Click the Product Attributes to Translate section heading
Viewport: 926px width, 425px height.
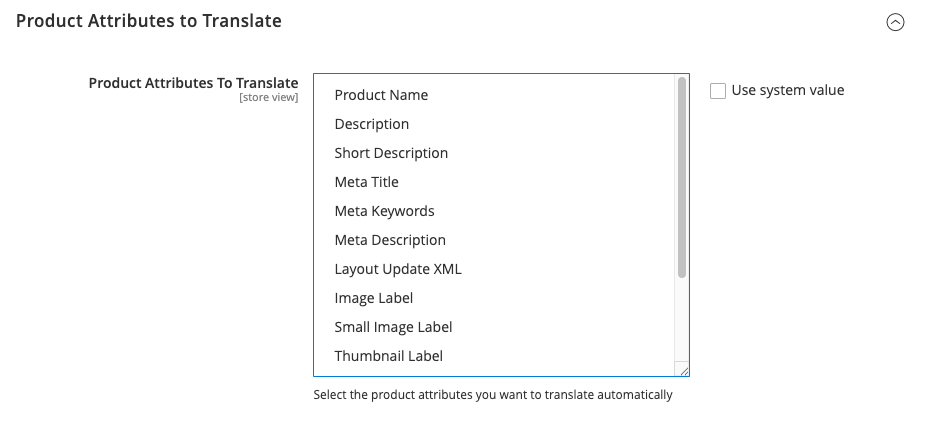click(x=148, y=21)
